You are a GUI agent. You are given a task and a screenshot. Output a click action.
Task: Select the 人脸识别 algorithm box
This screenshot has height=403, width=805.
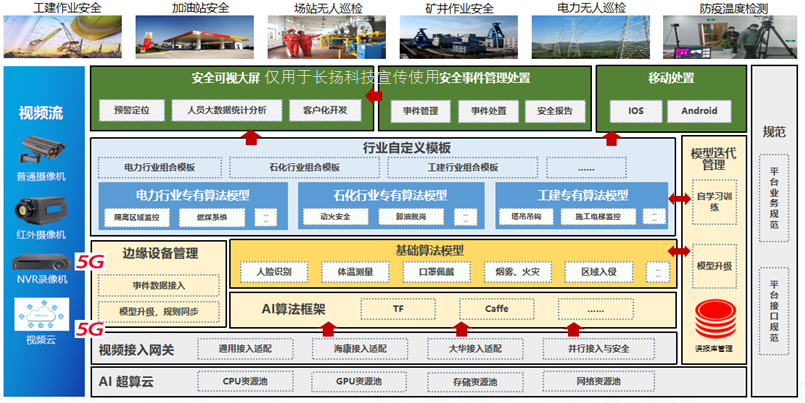pos(273,270)
